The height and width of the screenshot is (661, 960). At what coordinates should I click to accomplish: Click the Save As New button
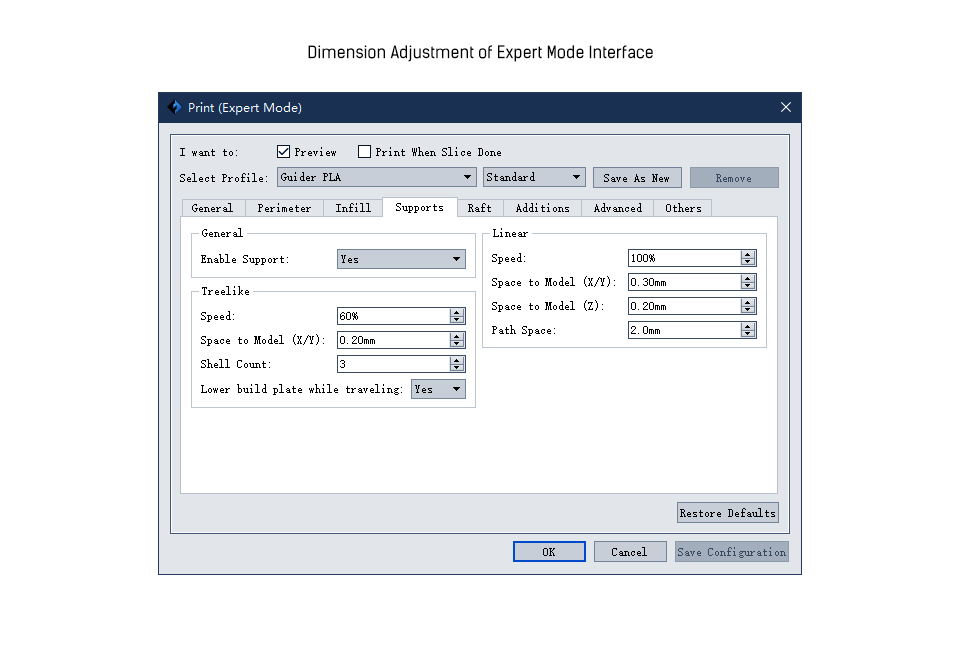[x=637, y=178]
